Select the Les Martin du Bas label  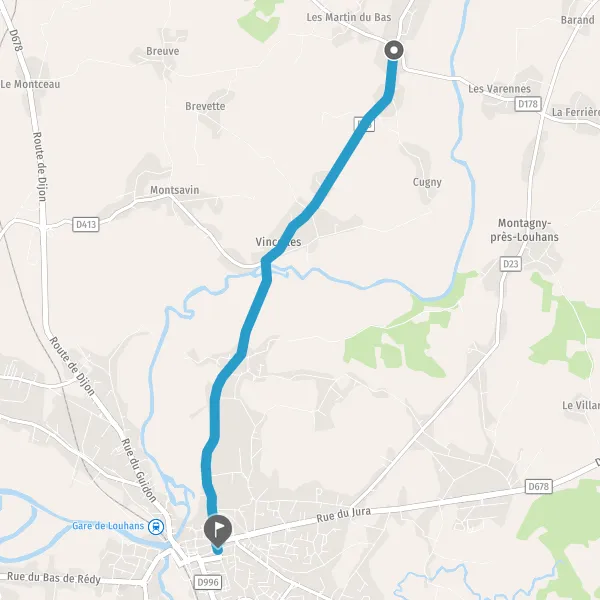349,17
